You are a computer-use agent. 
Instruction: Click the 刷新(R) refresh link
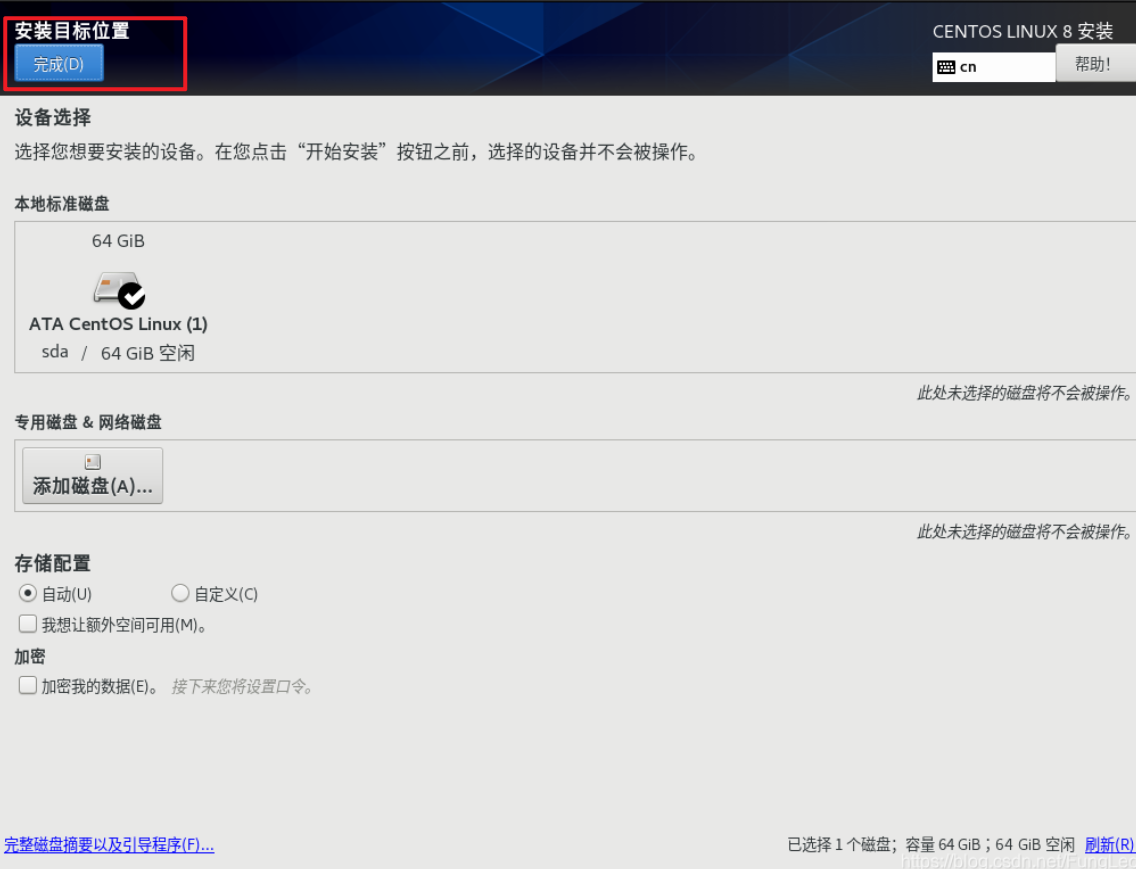tap(1109, 845)
